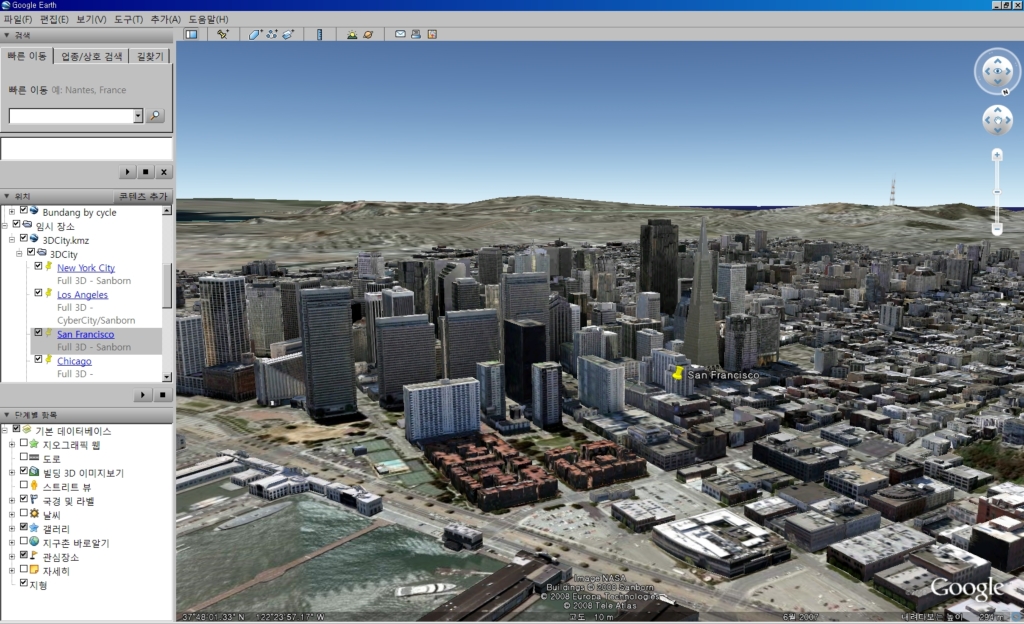1024x624 pixels.
Task: Click the Print toolbar icon
Action: (x=416, y=34)
